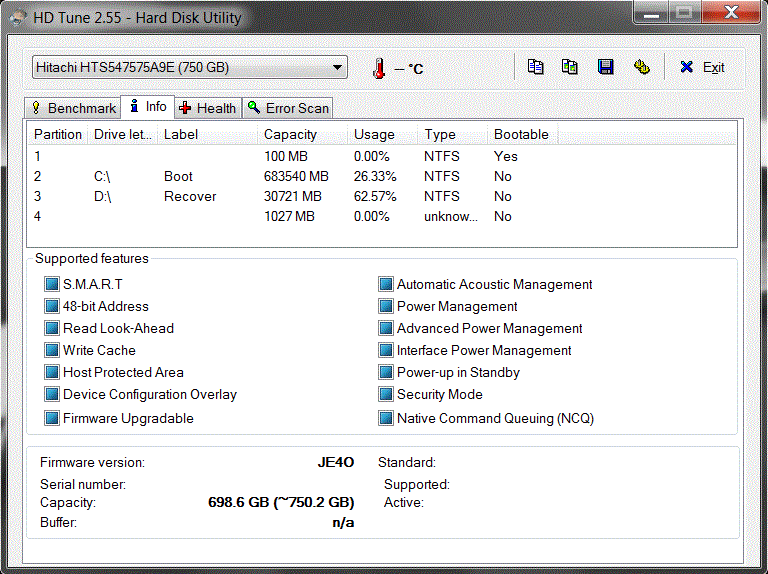Save screenshot floppy disk icon
The width and height of the screenshot is (768, 574).
[x=605, y=67]
